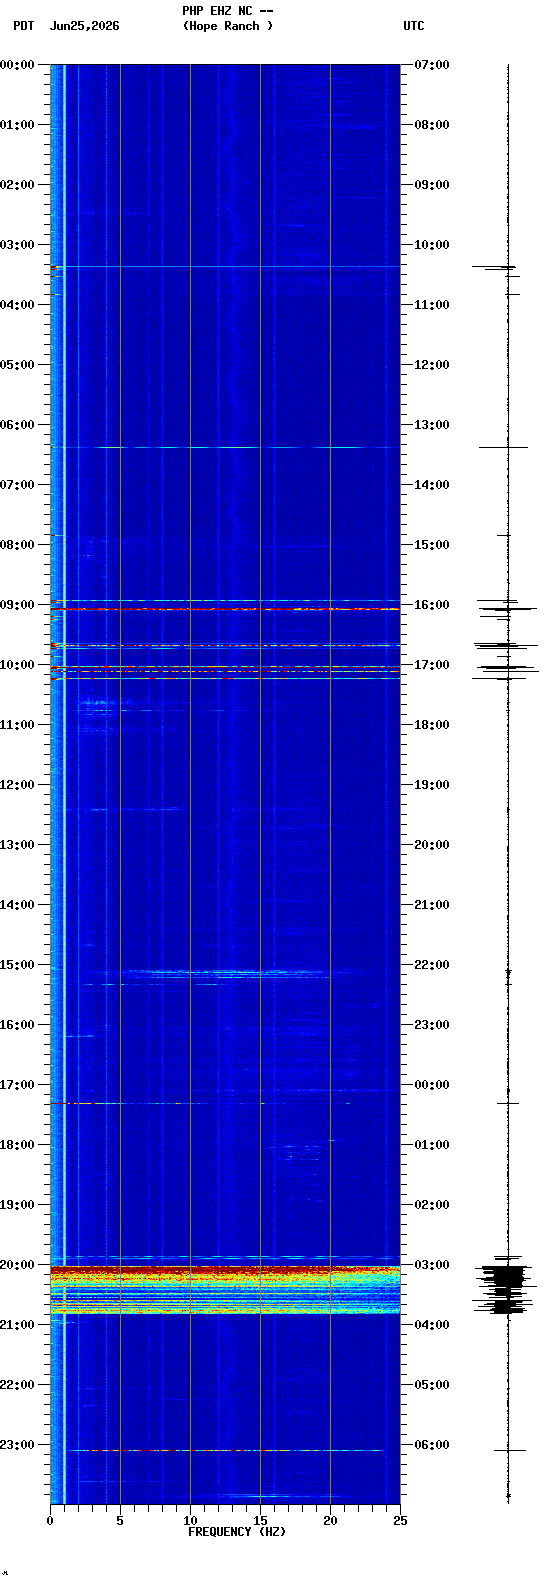The height and width of the screenshot is (1584, 552).
Task: Click the 16:00 UTC time label
Action: [432, 605]
